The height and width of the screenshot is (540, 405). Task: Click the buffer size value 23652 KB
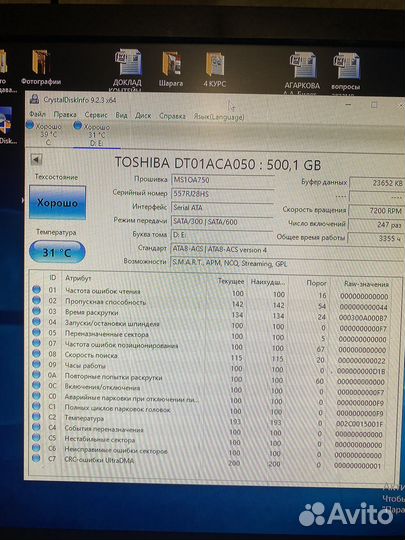376,183
